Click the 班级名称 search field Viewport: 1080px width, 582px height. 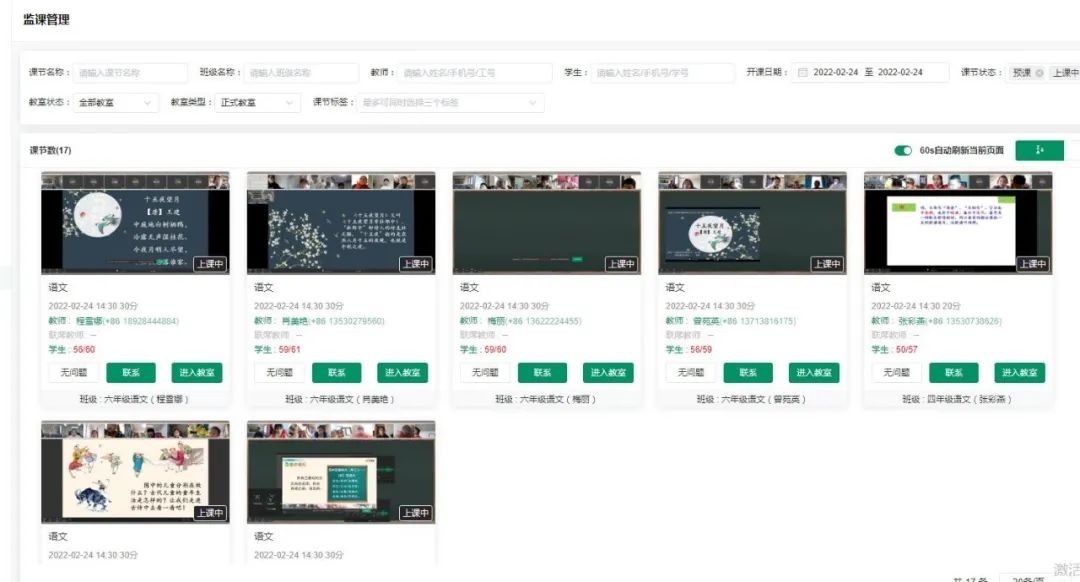(301, 73)
